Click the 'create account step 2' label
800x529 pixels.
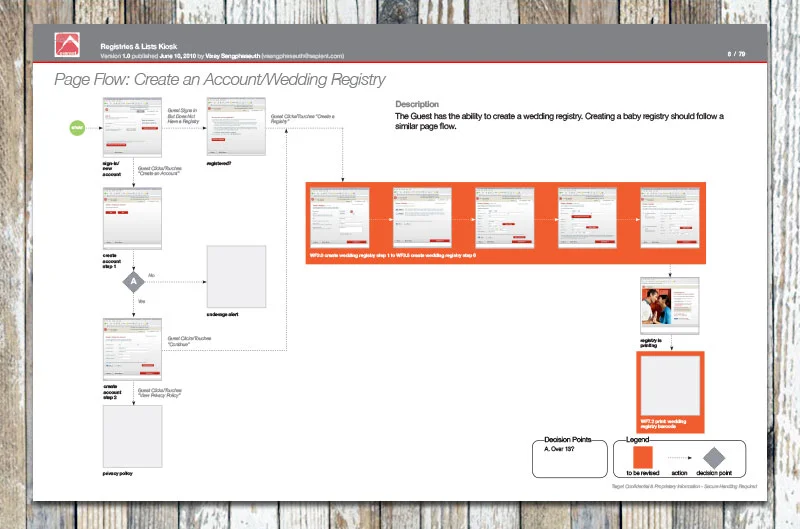pyautogui.click(x=112, y=392)
